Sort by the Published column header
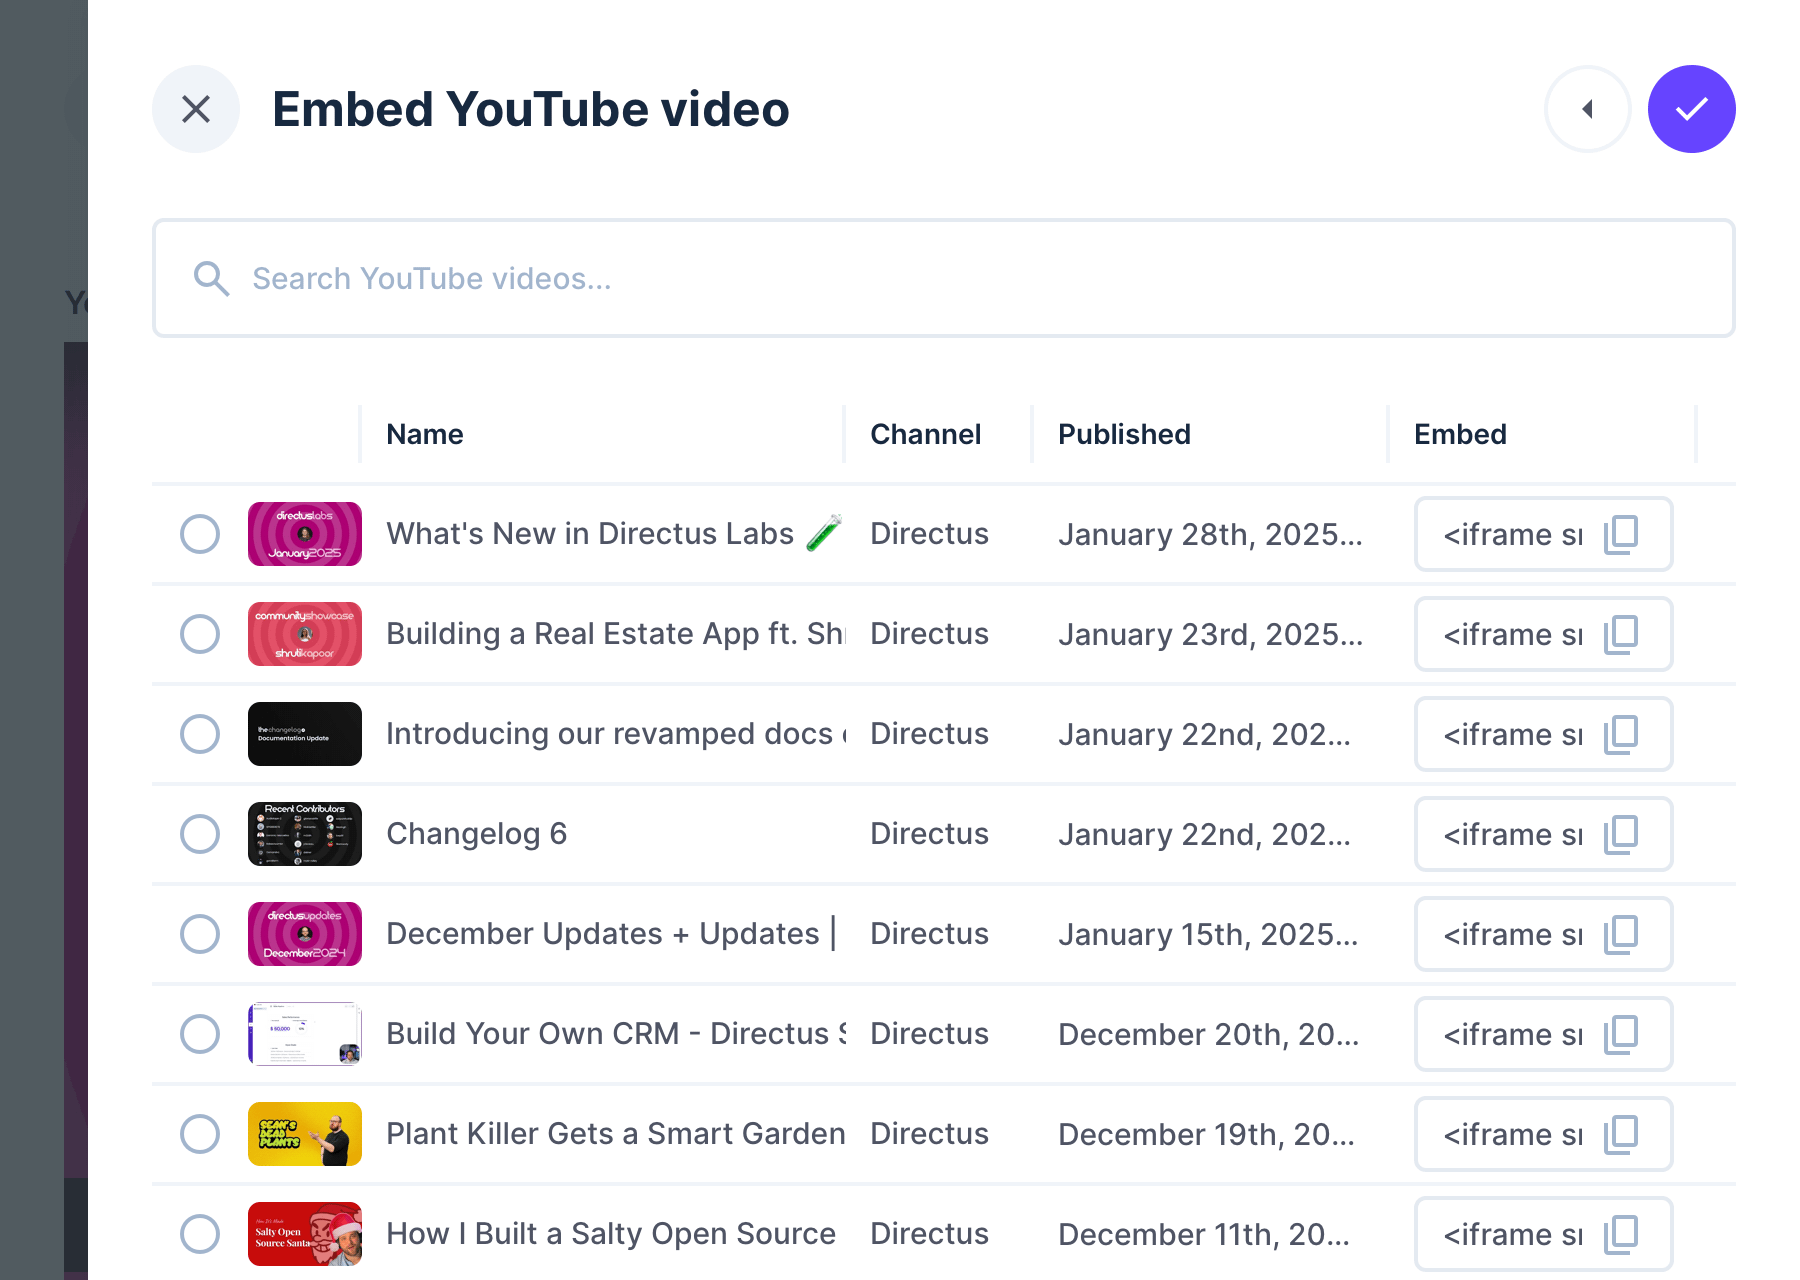 [x=1124, y=434]
